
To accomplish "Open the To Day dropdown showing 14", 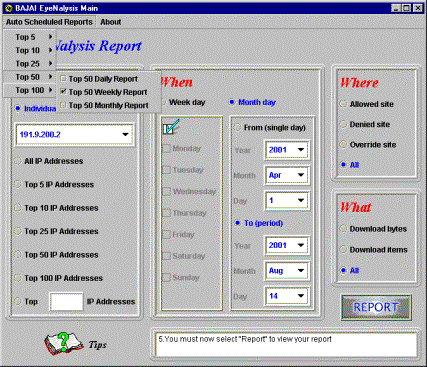I will coord(301,296).
